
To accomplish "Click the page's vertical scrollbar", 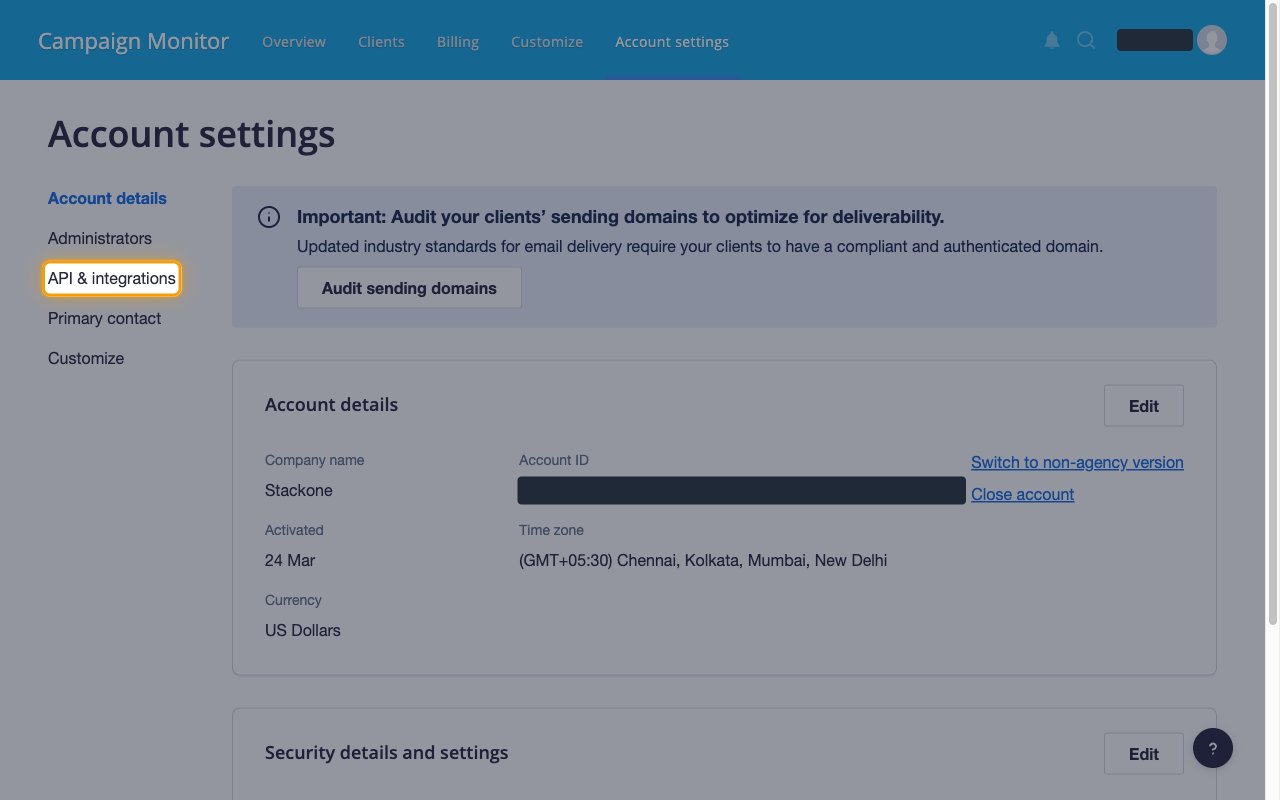I will click(x=1273, y=313).
